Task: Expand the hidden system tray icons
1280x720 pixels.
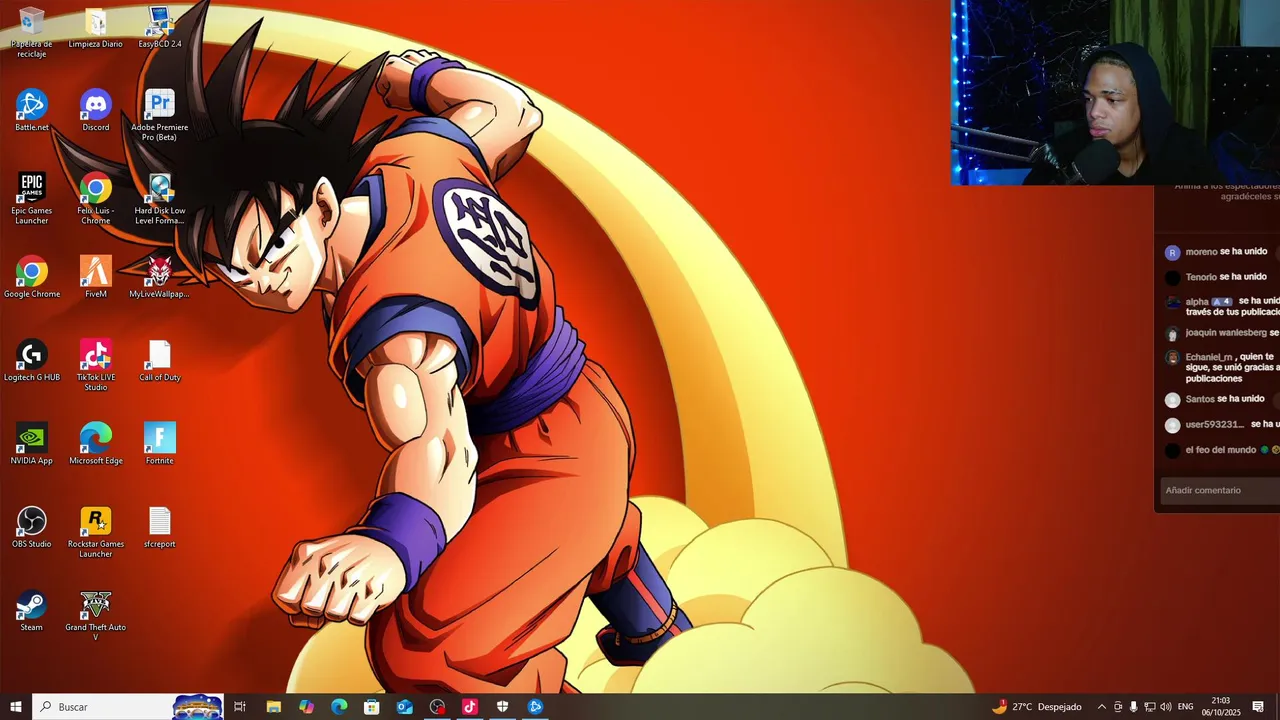Action: click(1102, 707)
